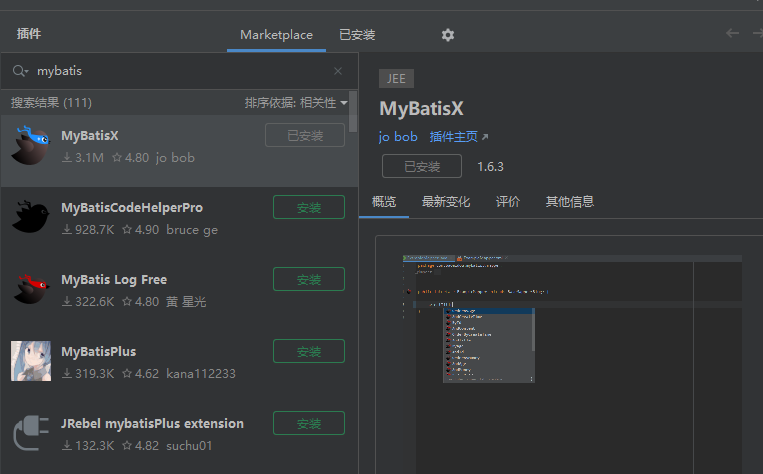This screenshot has width=763, height=474.
Task: Select MyBatisCodeHelperPro black bird icon
Action: coord(31,218)
